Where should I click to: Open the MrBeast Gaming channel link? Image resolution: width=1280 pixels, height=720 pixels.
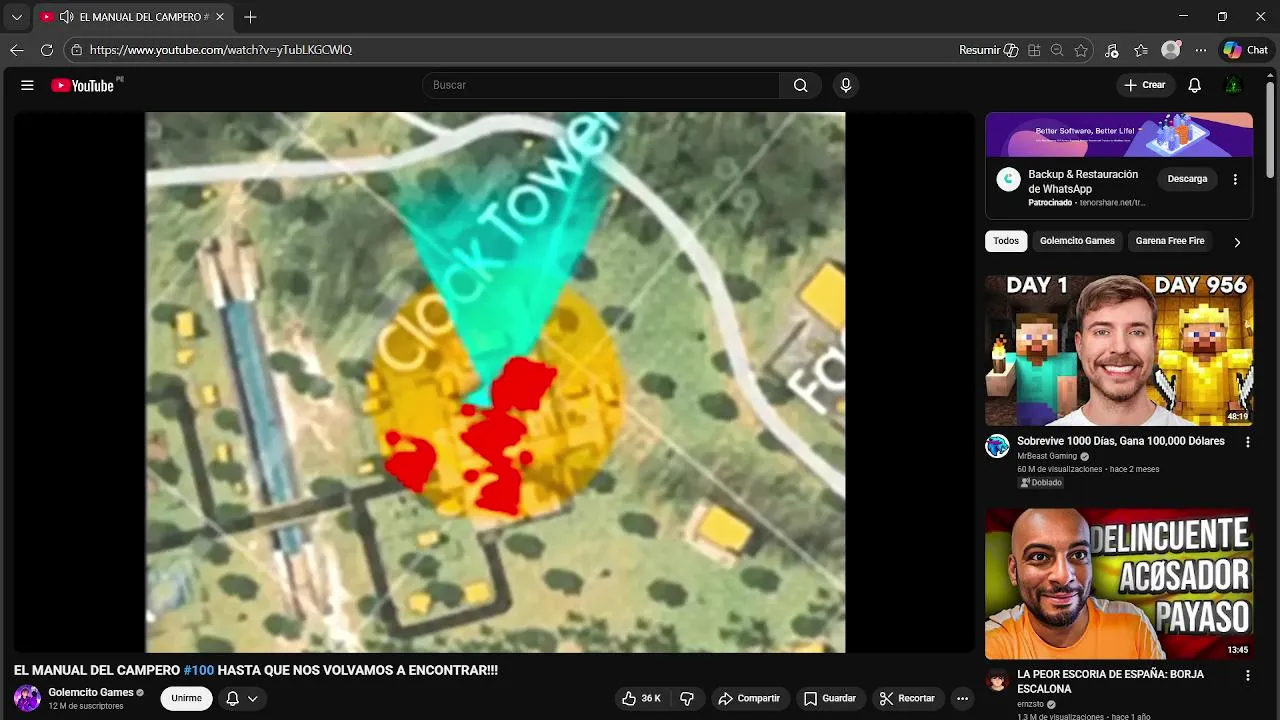[1047, 456]
